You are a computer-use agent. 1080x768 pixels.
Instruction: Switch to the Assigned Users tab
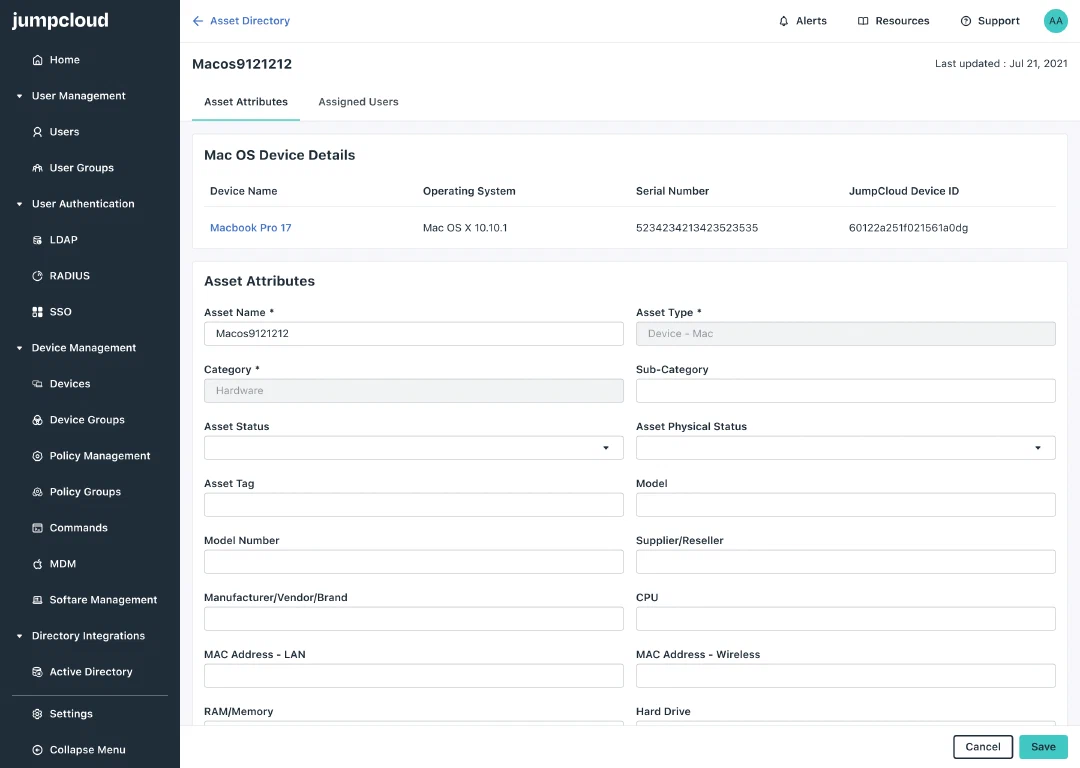pyautogui.click(x=358, y=102)
